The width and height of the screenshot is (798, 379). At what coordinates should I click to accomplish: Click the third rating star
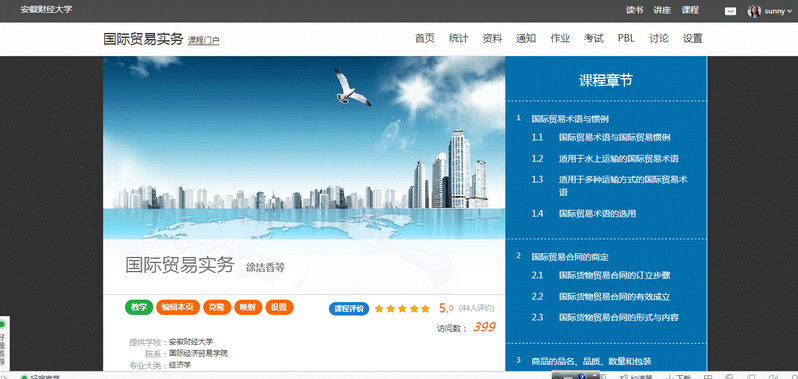[403, 308]
